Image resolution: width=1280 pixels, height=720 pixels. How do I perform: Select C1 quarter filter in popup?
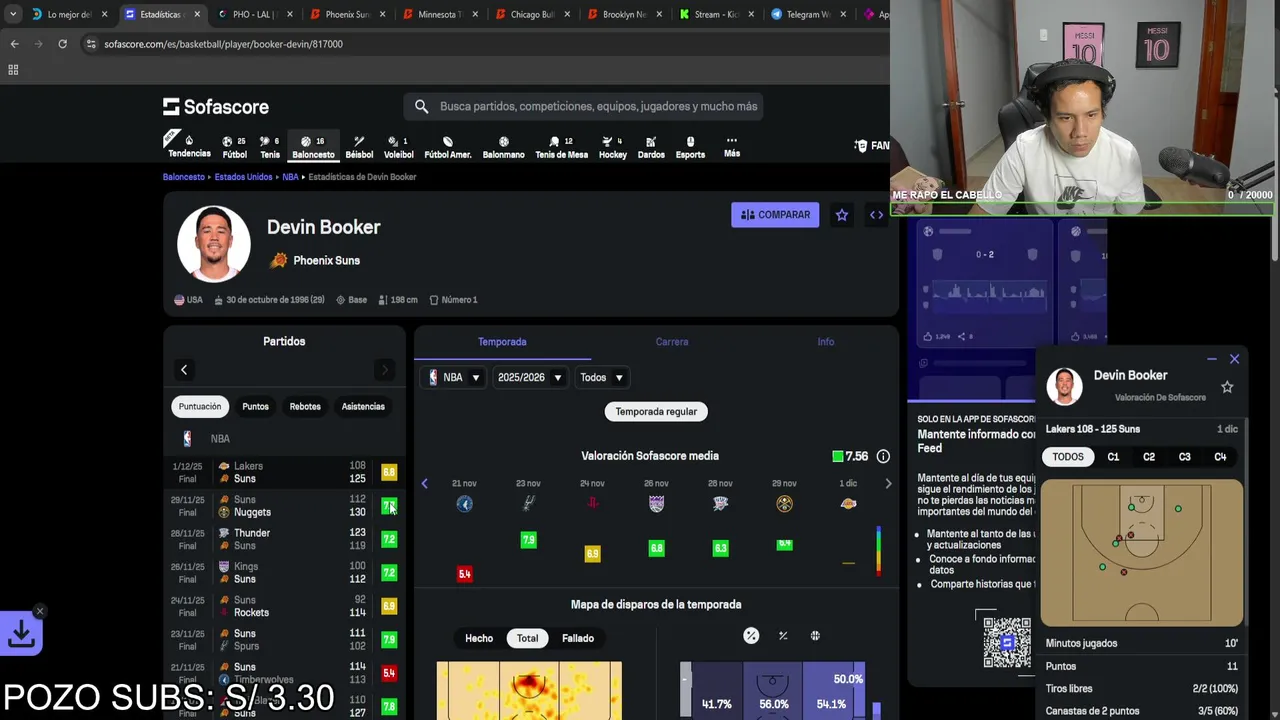tap(1113, 457)
